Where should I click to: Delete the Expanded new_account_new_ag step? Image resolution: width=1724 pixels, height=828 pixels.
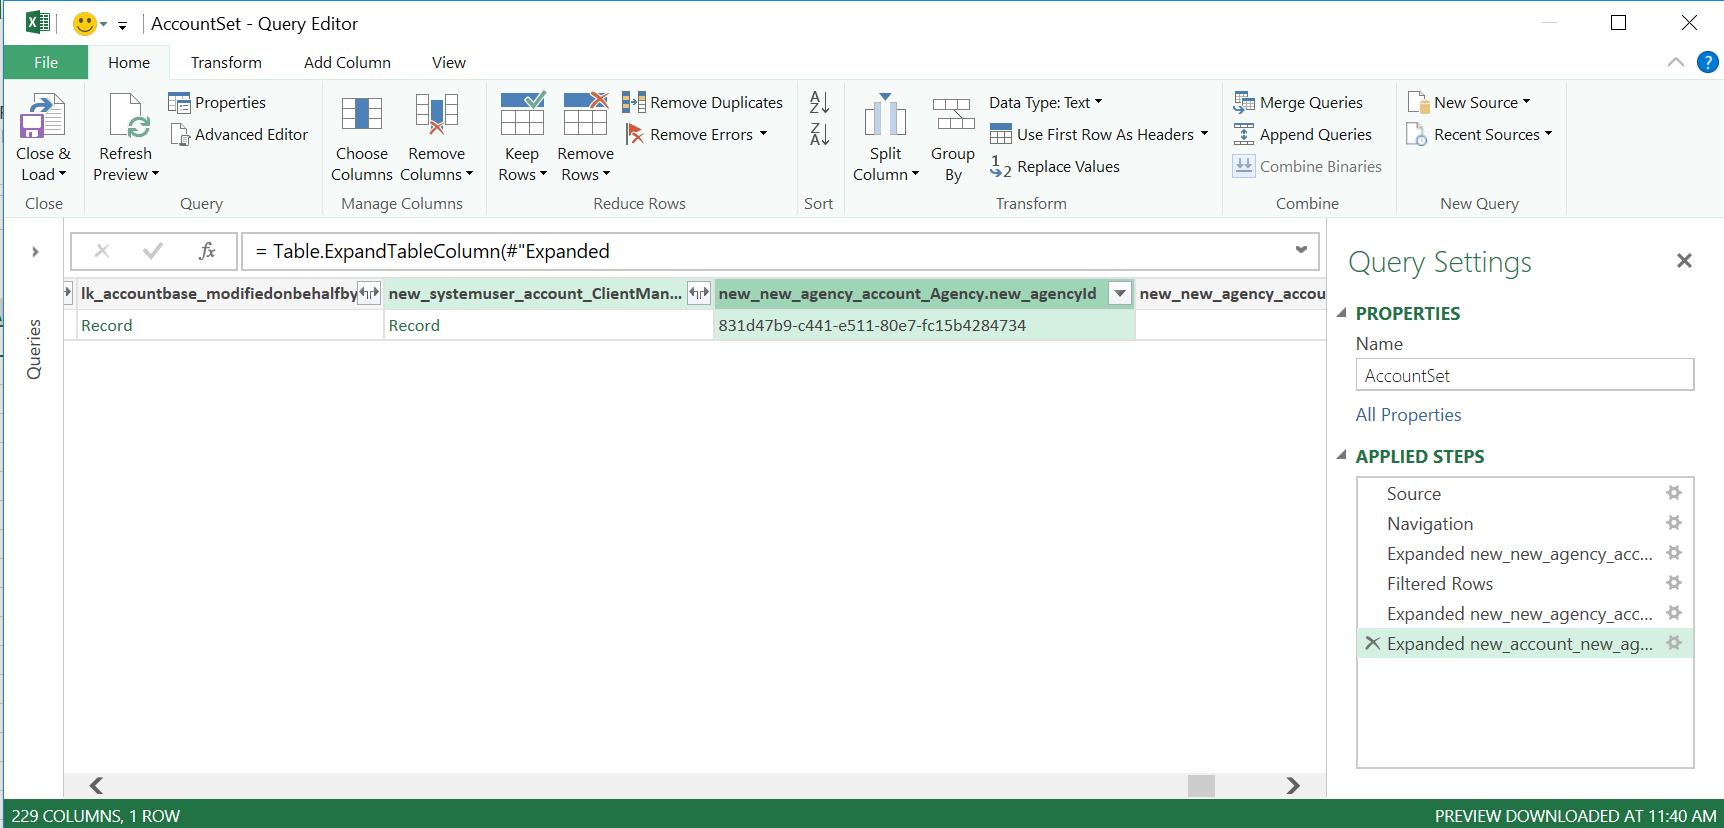tap(1372, 643)
